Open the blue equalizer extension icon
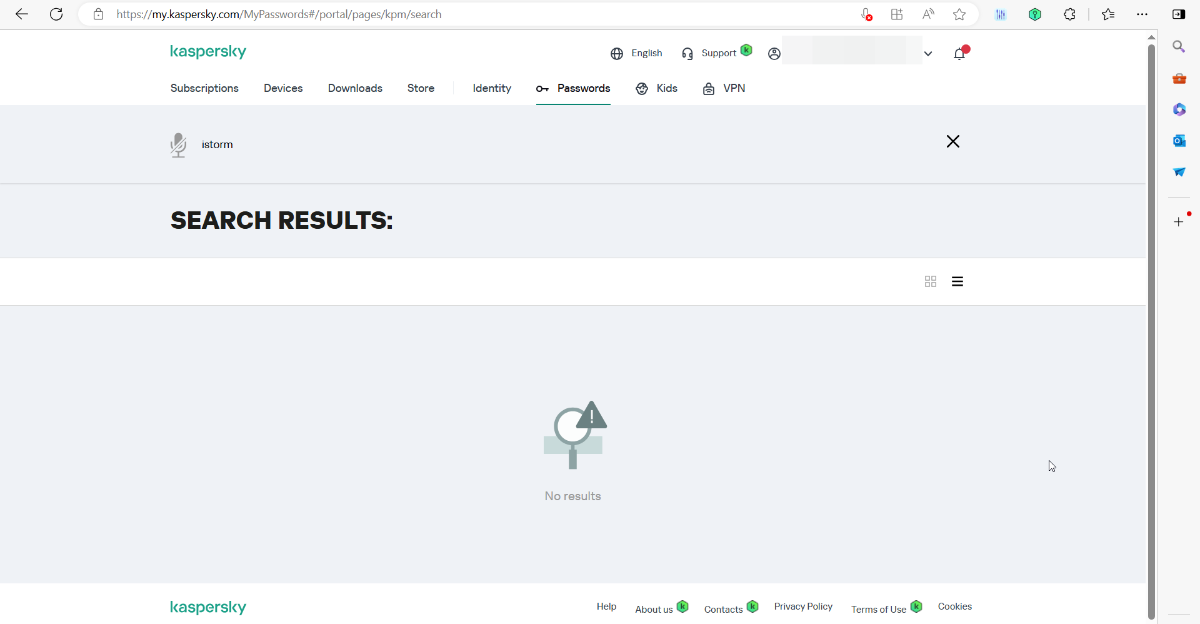1200x624 pixels. coord(1001,15)
